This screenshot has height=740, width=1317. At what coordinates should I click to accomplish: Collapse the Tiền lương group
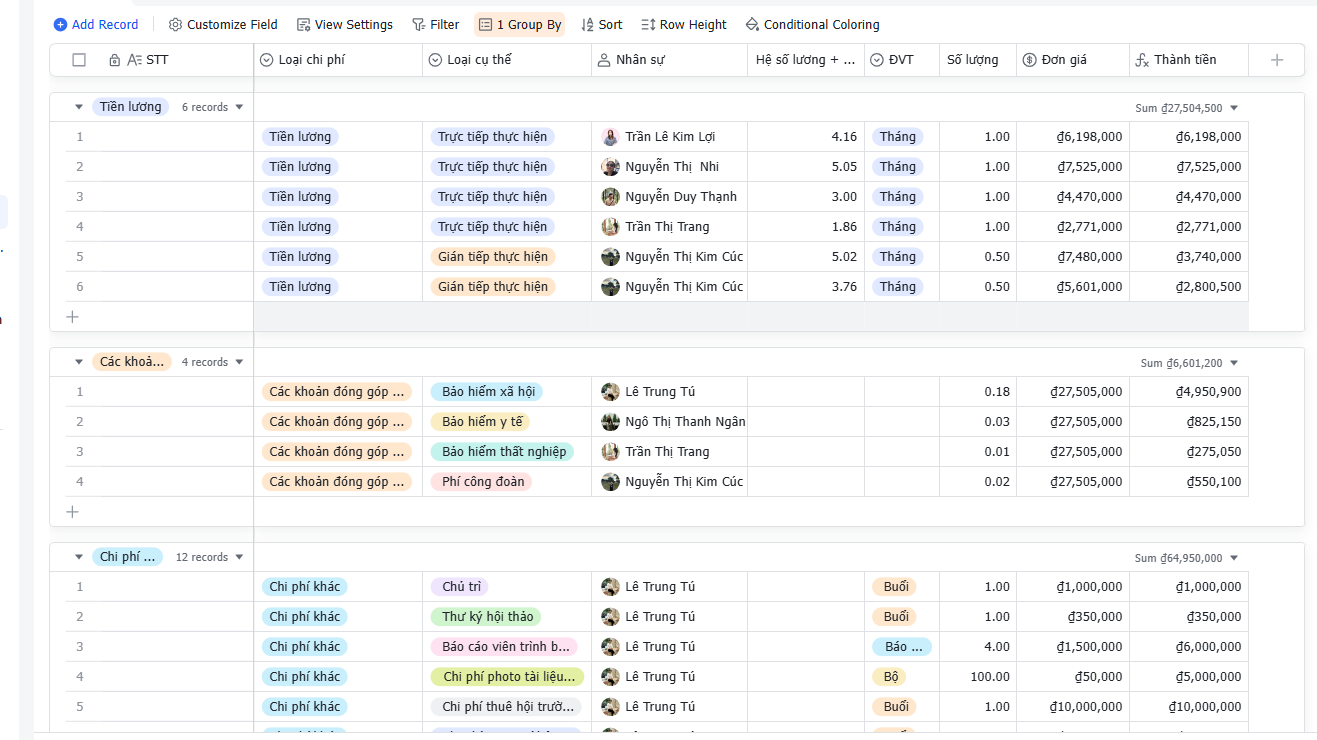click(79, 107)
